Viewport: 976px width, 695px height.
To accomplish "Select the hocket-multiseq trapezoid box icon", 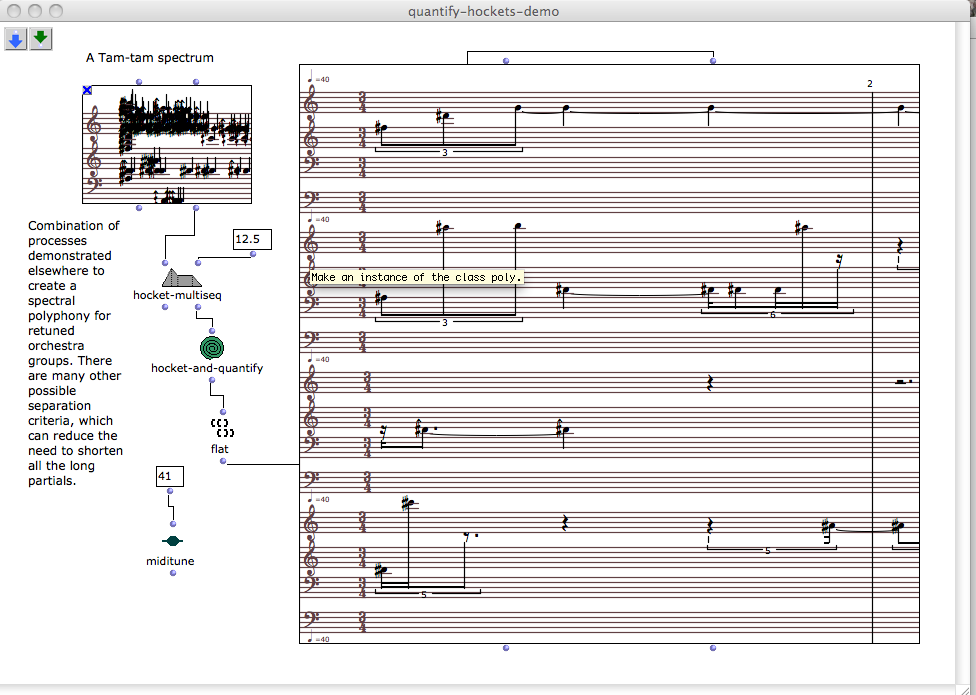I will (x=183, y=277).
